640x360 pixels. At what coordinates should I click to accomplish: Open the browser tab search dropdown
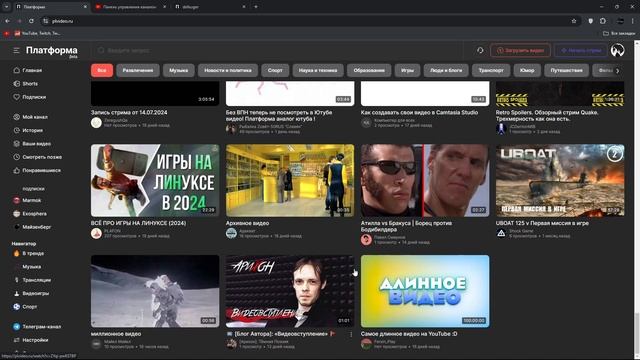(x=6, y=7)
